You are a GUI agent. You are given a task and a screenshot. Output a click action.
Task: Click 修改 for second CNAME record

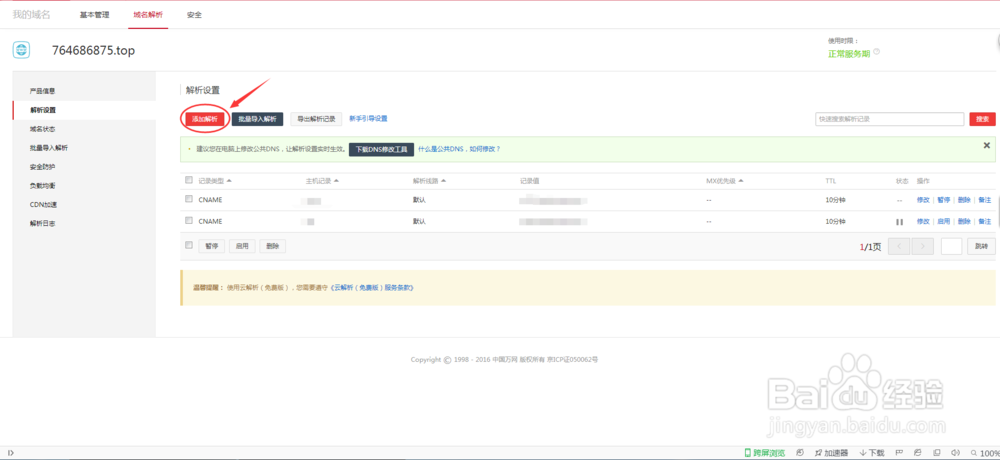point(923,221)
